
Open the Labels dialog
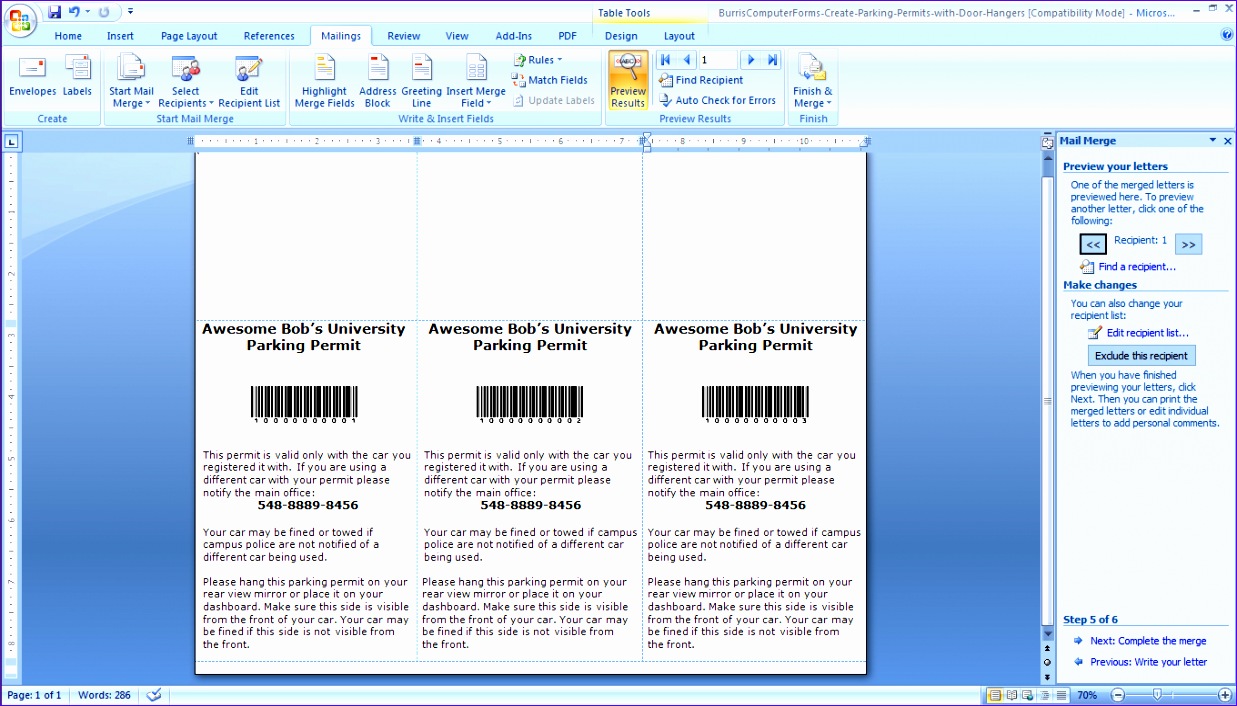[77, 77]
